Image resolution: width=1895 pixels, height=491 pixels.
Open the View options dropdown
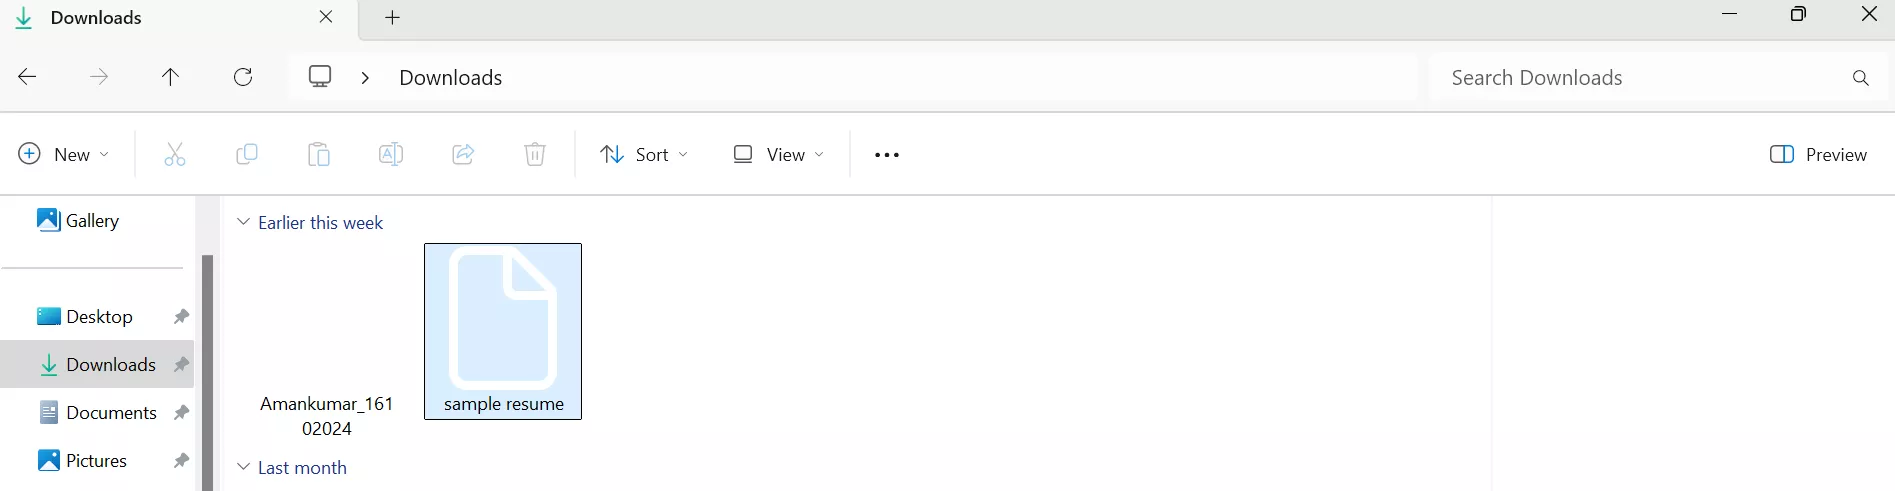[x=779, y=154]
